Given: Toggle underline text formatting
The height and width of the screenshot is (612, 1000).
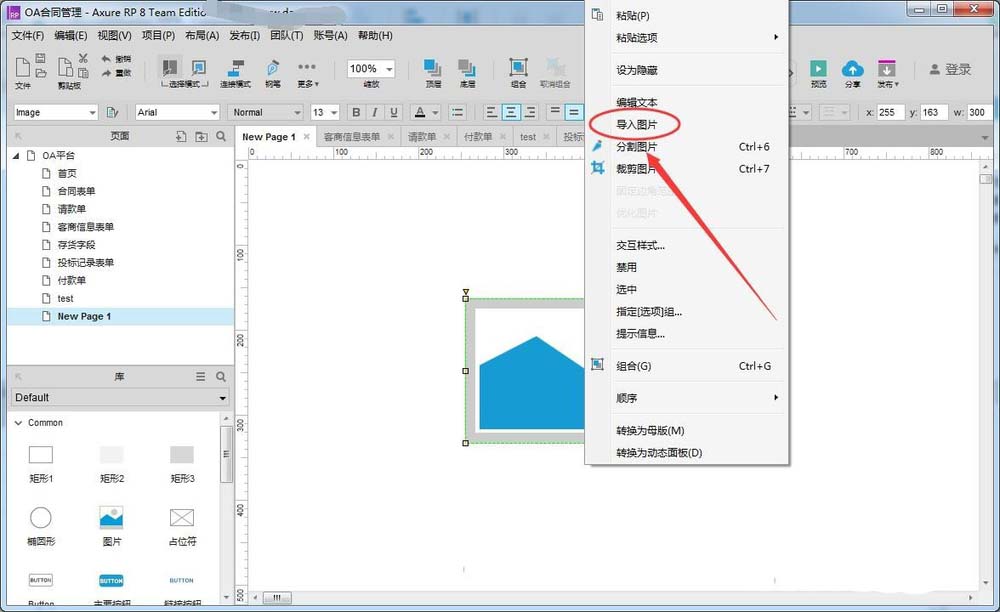Looking at the screenshot, I should pos(394,113).
